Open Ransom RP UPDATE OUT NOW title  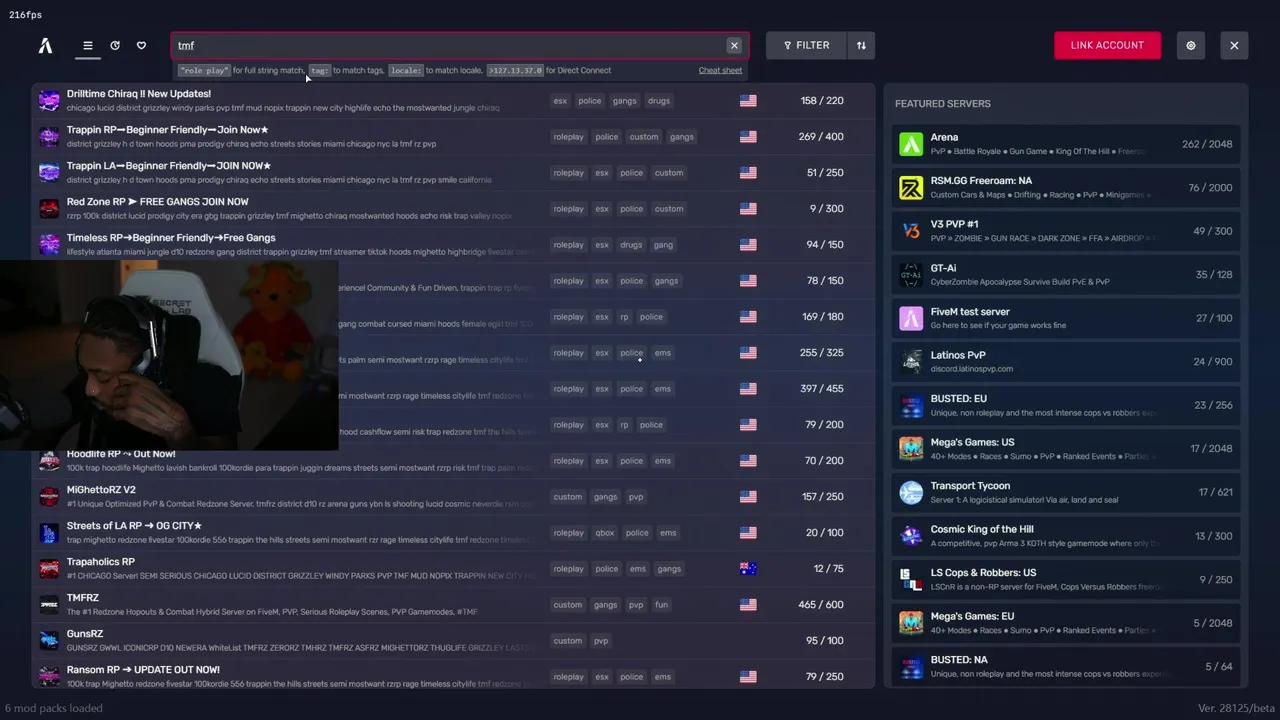coord(143,670)
